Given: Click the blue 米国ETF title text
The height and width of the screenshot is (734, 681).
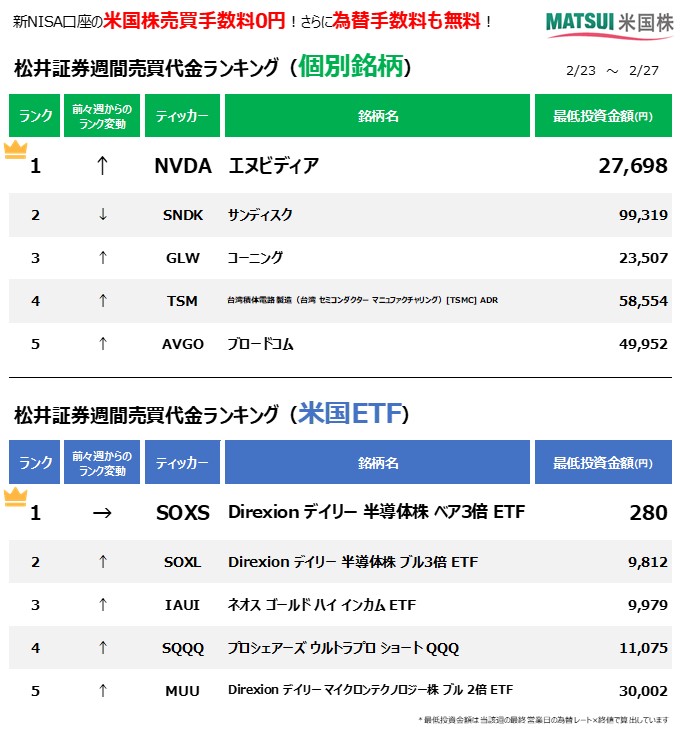Looking at the screenshot, I should [351, 413].
